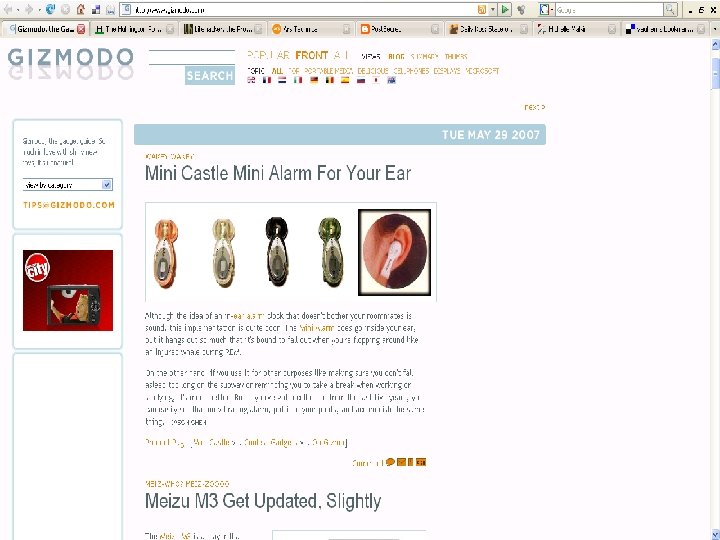The image size is (720, 540).
Task: Click the page scrollbar up arrow
Action: click(715, 45)
